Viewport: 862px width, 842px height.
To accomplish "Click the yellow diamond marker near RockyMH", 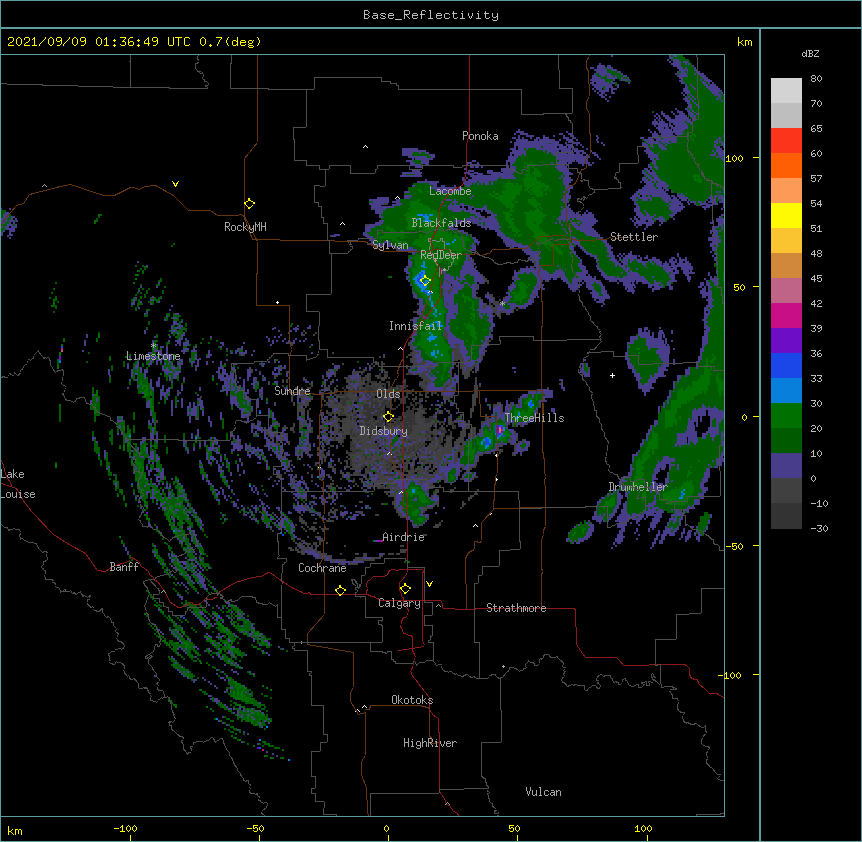I will 249,204.
